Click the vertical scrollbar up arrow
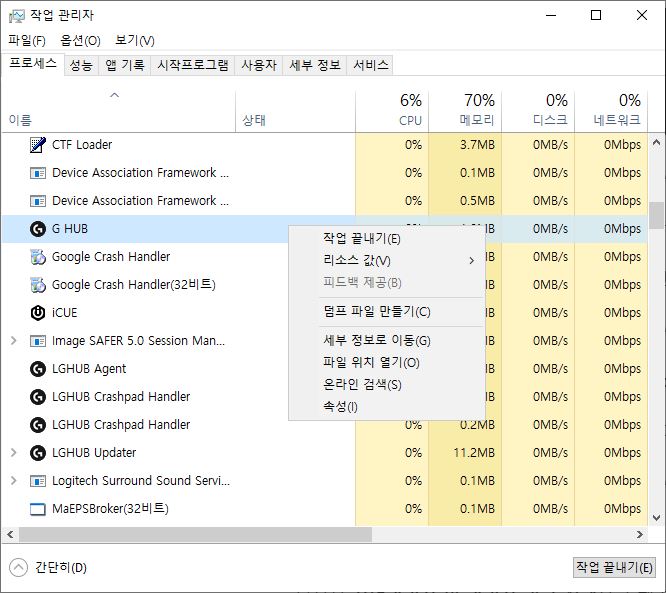 [x=657, y=142]
